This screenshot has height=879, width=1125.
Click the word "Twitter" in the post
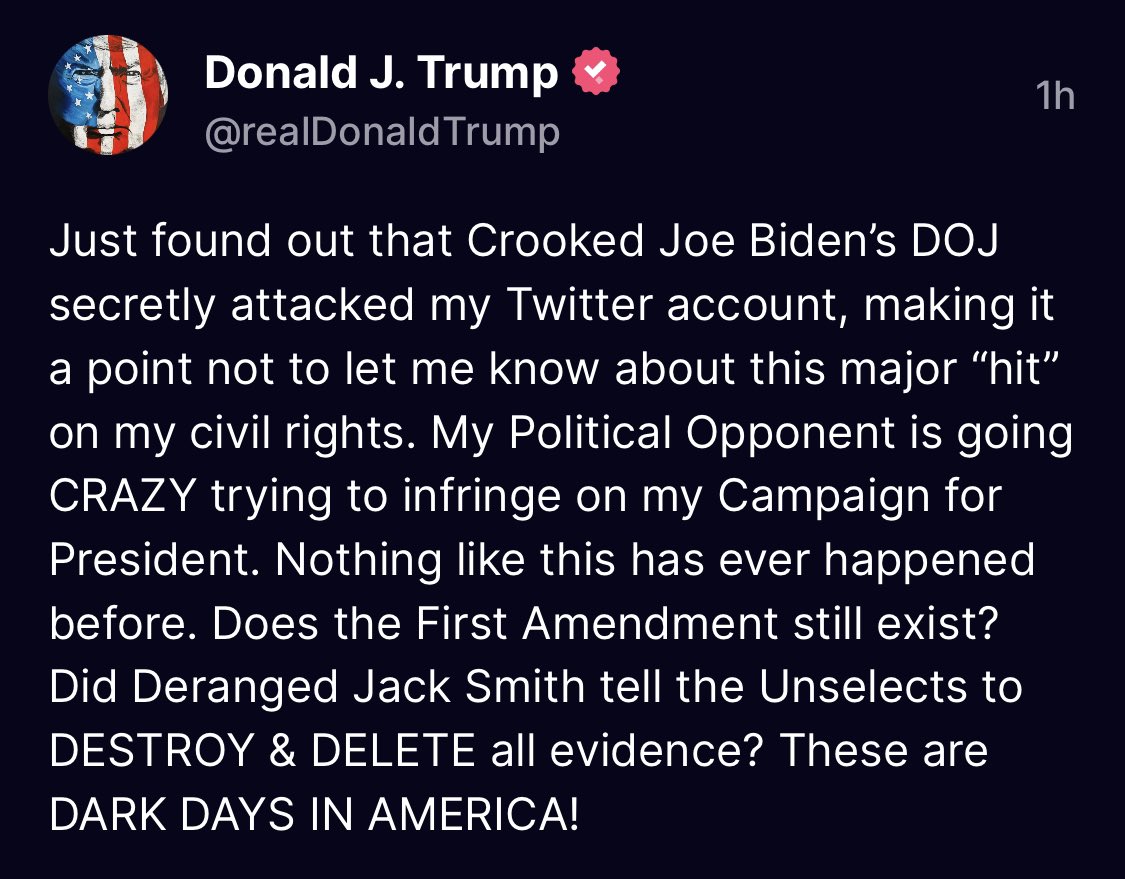(581, 304)
